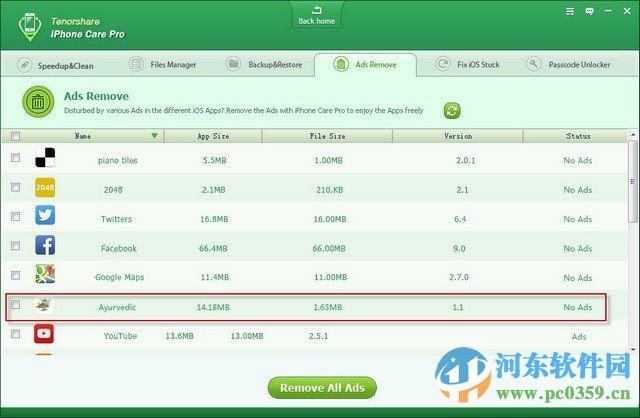The image size is (640, 418).
Task: Select the 'Twitters' app name
Action: tap(116, 219)
